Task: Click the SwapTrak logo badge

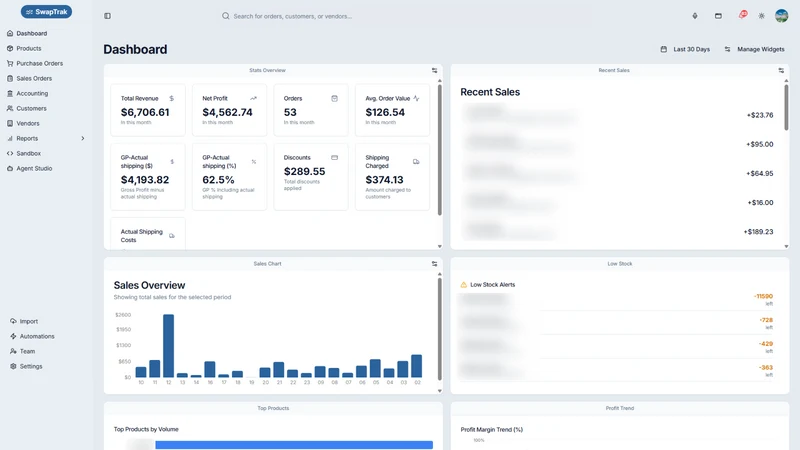Action: tap(46, 12)
